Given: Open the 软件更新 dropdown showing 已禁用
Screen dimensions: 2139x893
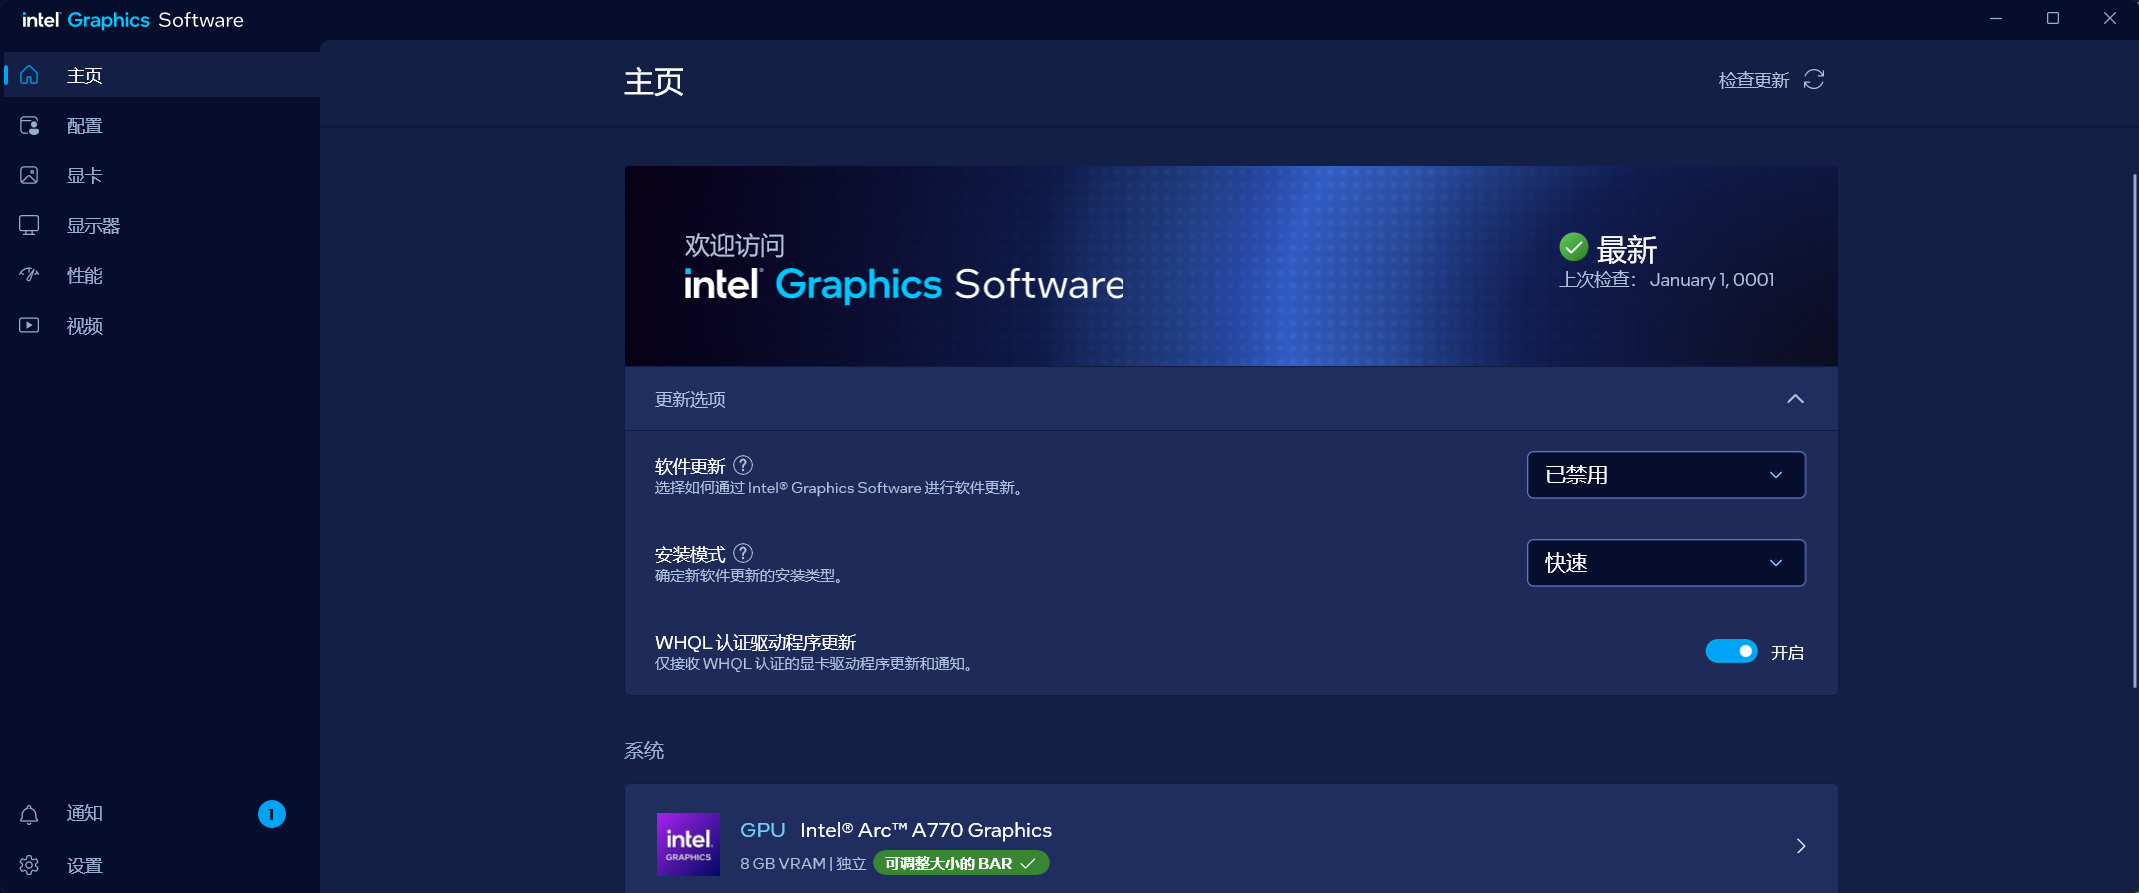Looking at the screenshot, I should pos(1665,475).
